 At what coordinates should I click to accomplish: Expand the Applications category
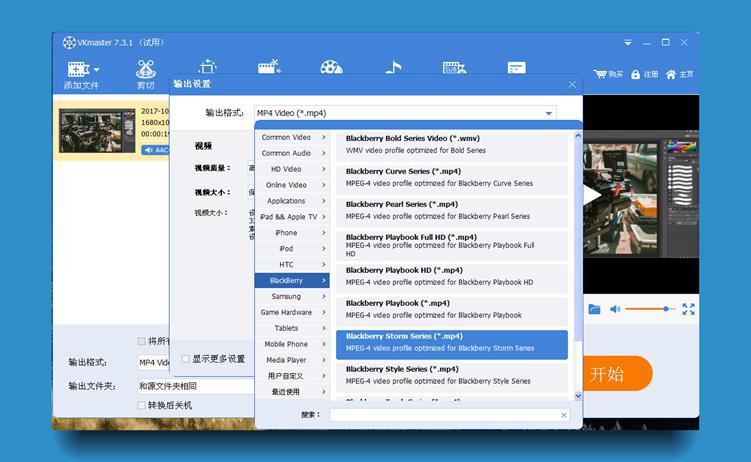(292, 201)
